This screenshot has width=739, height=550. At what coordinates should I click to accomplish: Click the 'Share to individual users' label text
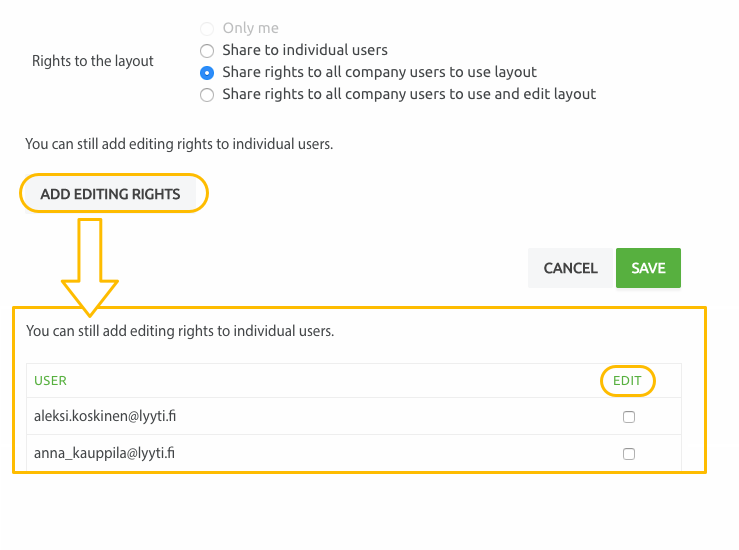[305, 50]
